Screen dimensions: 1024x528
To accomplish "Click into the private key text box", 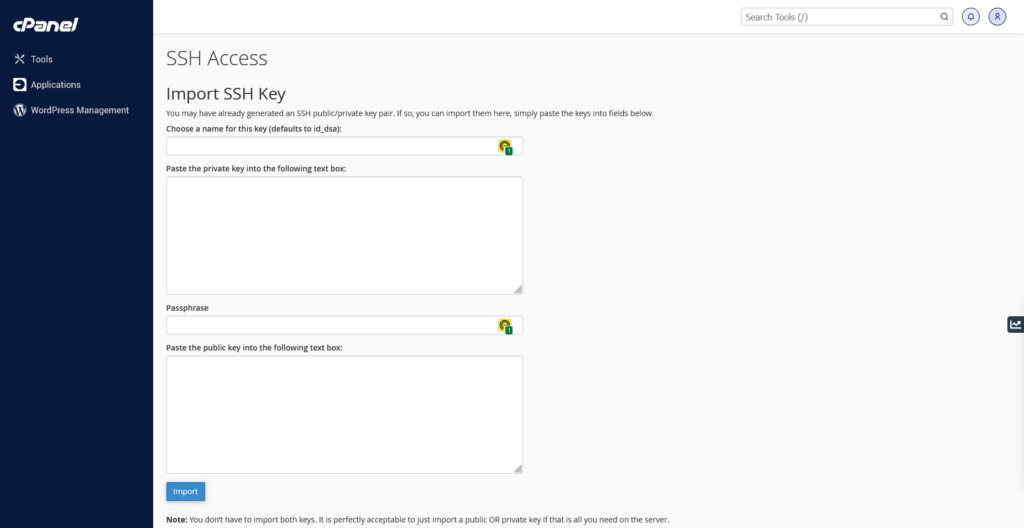I will (x=344, y=235).
